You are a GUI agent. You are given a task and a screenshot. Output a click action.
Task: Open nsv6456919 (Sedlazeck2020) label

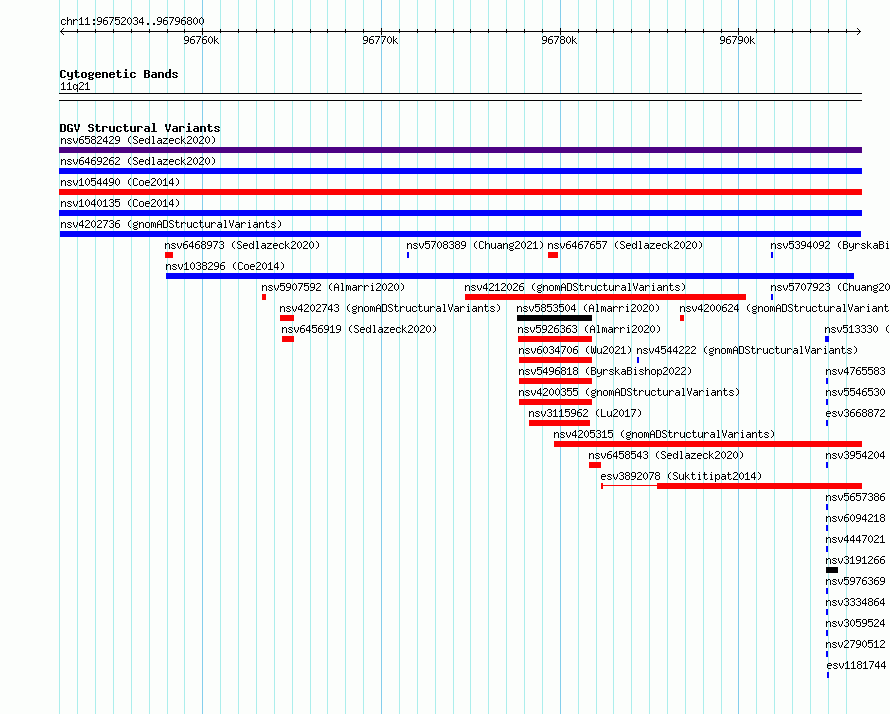pos(359,329)
